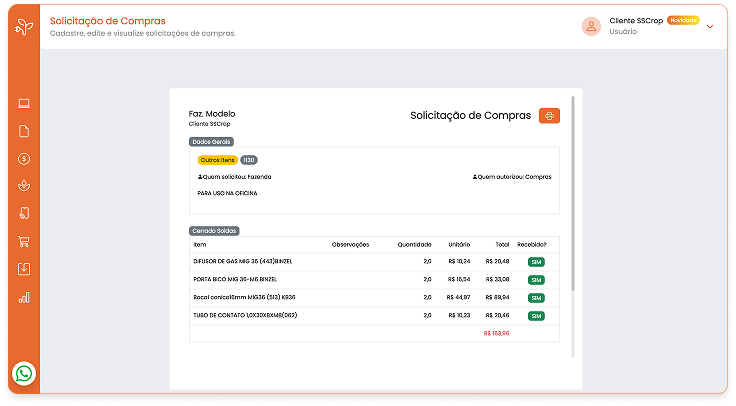The width and height of the screenshot is (736, 406).
Task: Open WhatsApp support chat button
Action: point(24,374)
